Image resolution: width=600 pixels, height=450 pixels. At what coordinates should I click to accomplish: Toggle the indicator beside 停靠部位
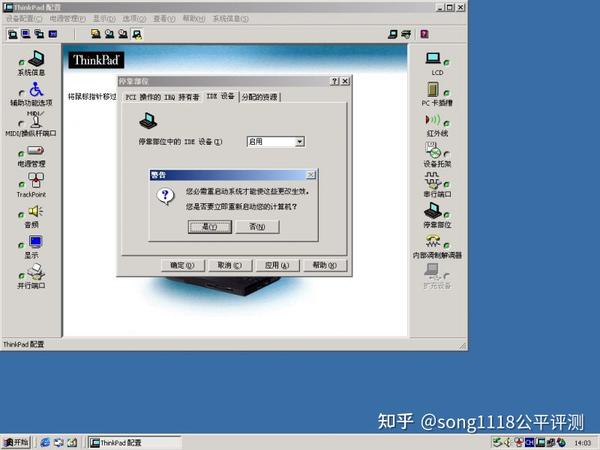click(447, 215)
